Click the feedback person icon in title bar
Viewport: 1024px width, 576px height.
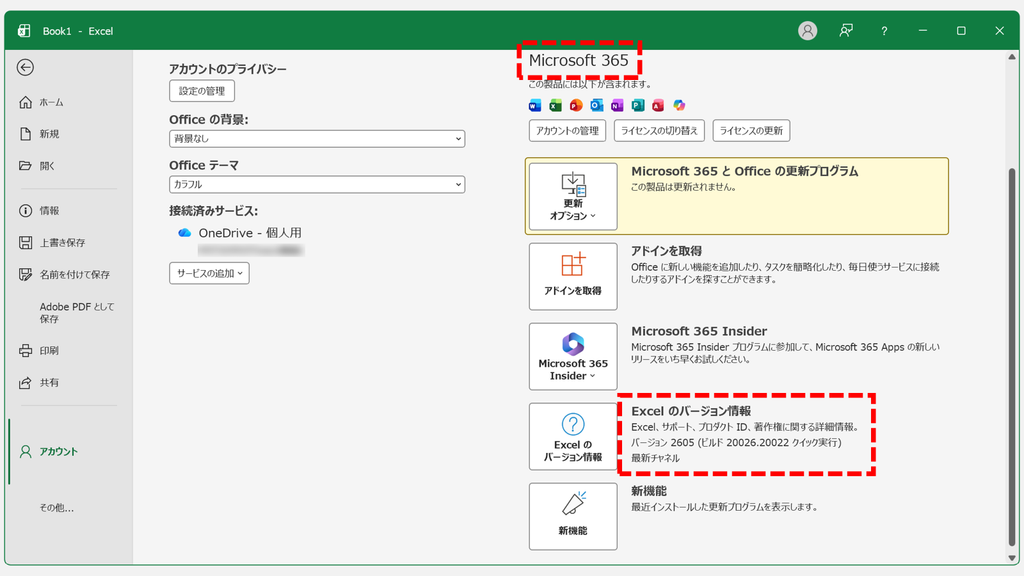[x=846, y=31]
